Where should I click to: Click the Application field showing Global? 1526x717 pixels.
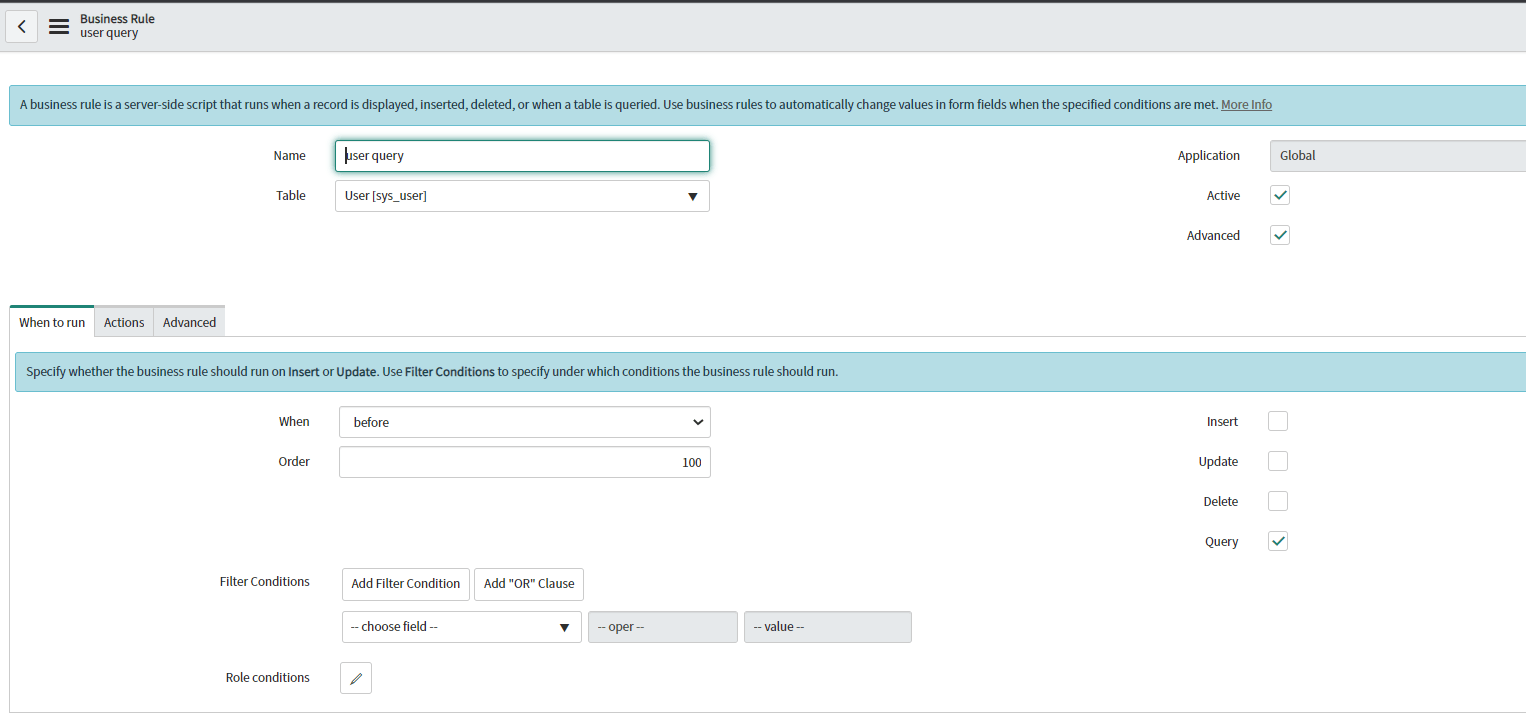(1398, 156)
